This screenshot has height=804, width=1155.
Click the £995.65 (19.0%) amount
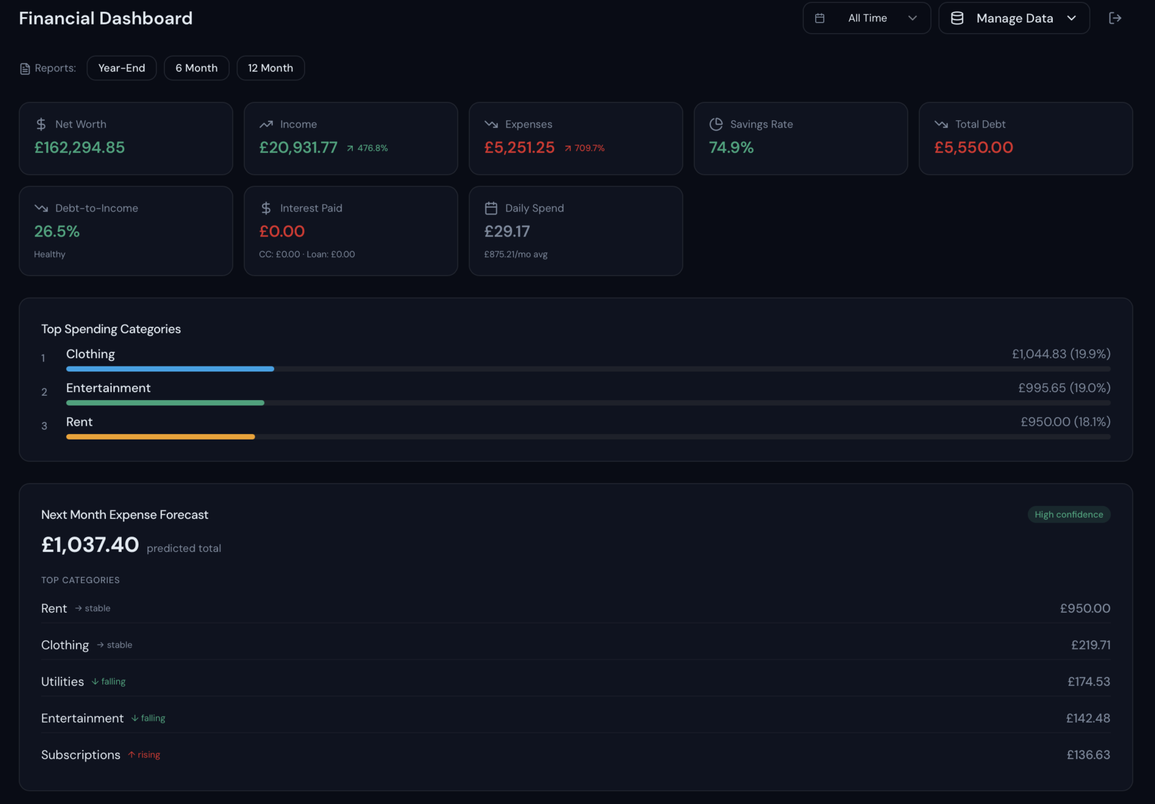[x=1064, y=388]
